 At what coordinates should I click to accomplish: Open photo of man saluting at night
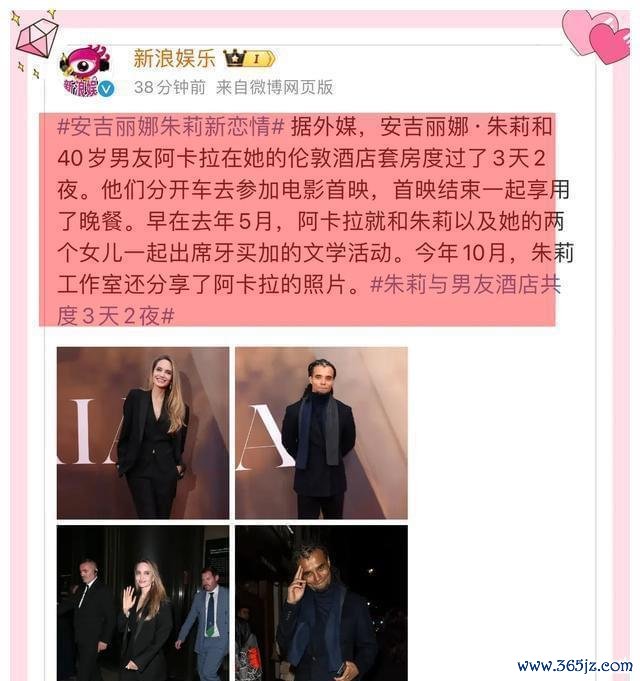(321, 603)
